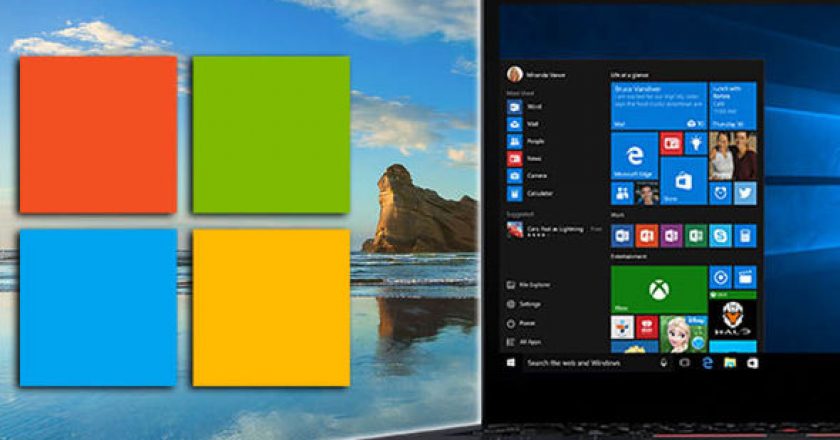The width and height of the screenshot is (840, 440).
Task: Open the orange PowerPoint tile
Action: [x=647, y=236]
